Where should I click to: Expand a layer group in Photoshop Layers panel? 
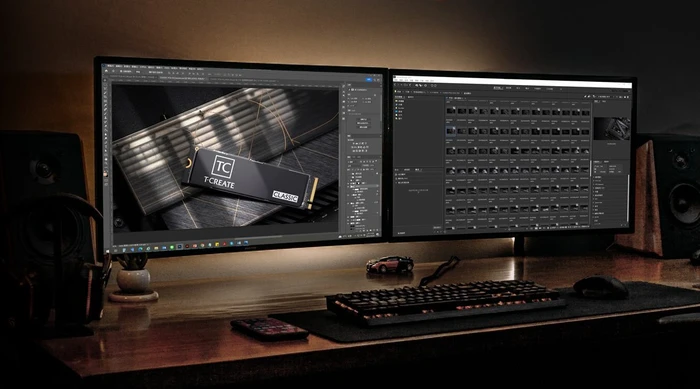pyautogui.click(x=351, y=195)
